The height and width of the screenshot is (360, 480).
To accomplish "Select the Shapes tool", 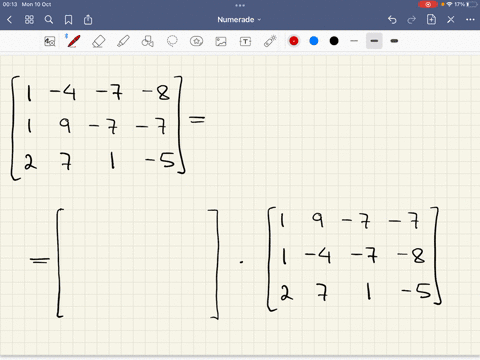I will click(x=148, y=41).
